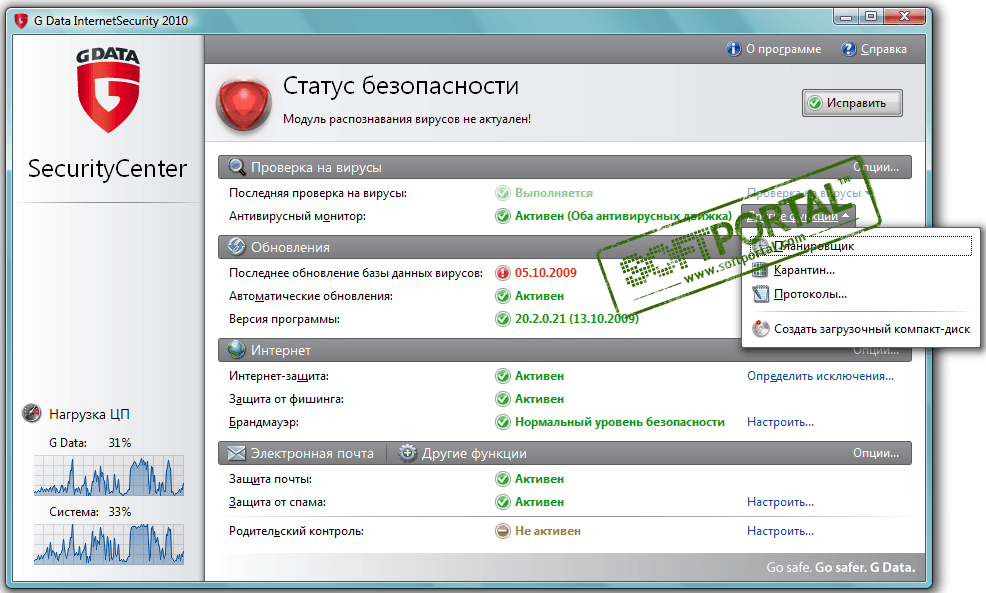Click the G Data shield logo
986x593 pixels.
pos(108,91)
